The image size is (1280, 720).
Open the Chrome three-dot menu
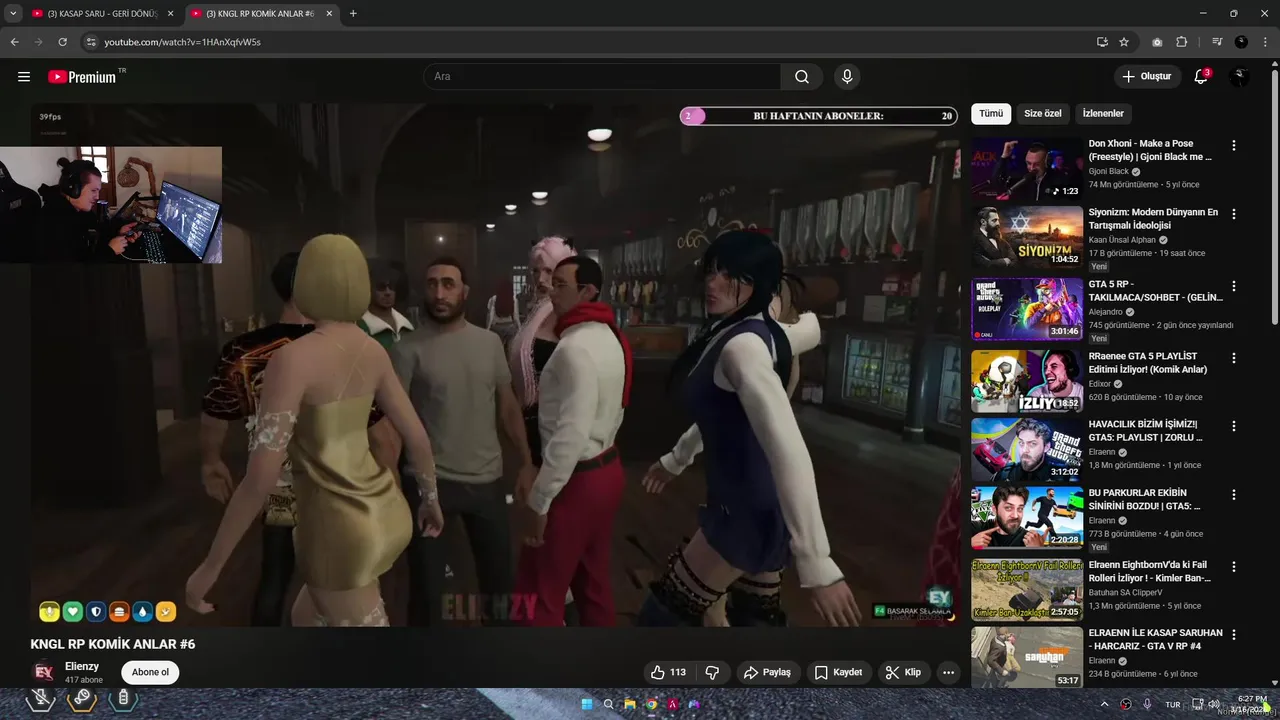[x=1263, y=42]
